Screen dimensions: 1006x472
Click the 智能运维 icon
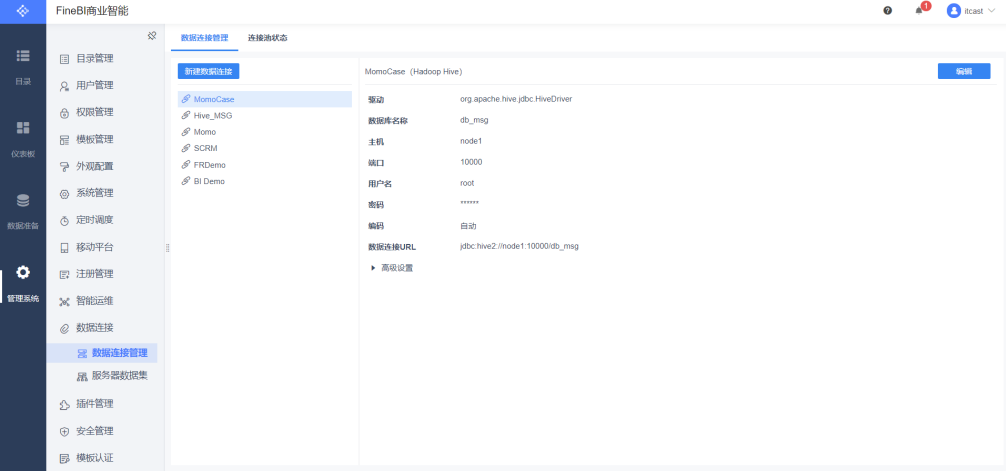coord(64,301)
